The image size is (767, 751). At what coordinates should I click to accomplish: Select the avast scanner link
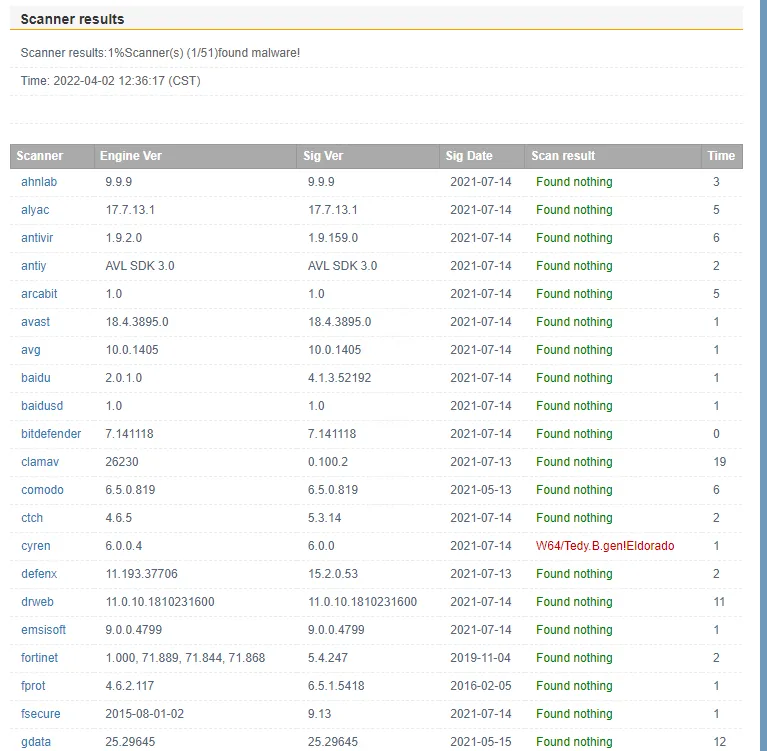[36, 322]
